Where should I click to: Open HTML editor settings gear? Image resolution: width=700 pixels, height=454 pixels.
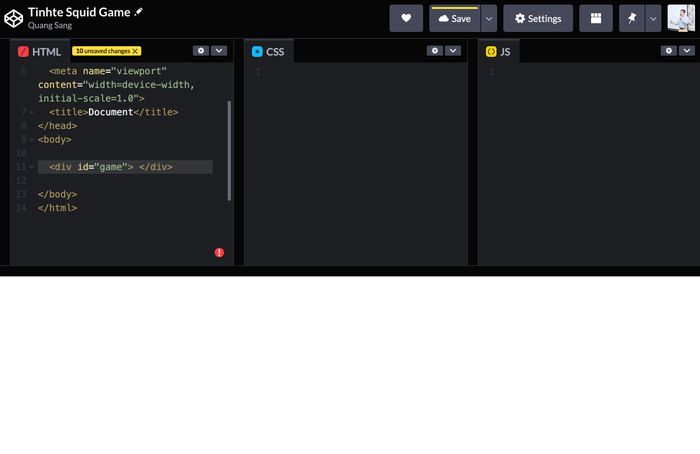click(x=200, y=50)
